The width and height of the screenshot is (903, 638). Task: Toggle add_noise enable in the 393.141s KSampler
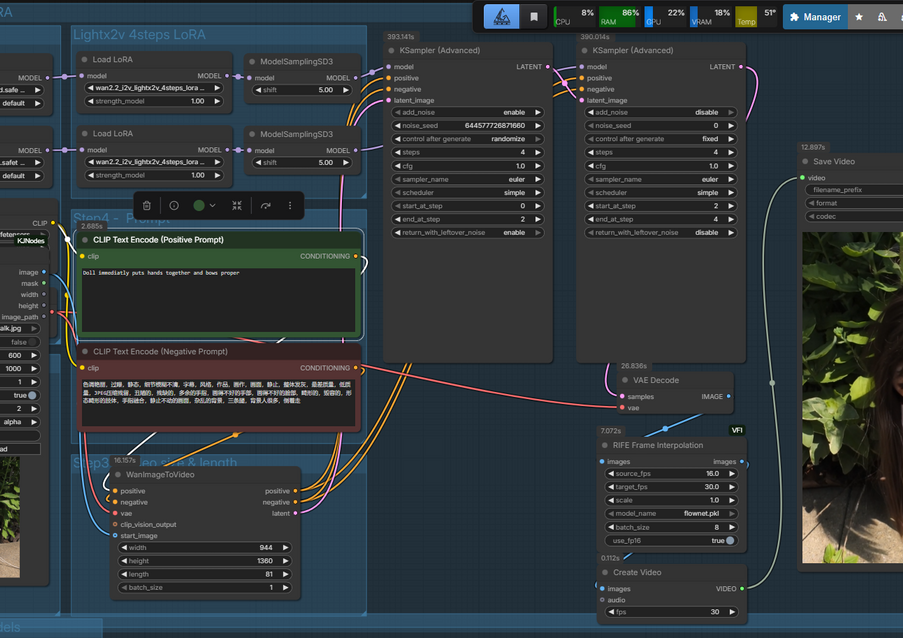tap(467, 112)
